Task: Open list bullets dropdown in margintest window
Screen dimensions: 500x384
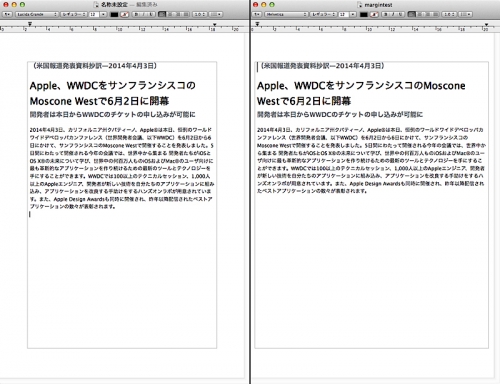Action: click(465, 14)
